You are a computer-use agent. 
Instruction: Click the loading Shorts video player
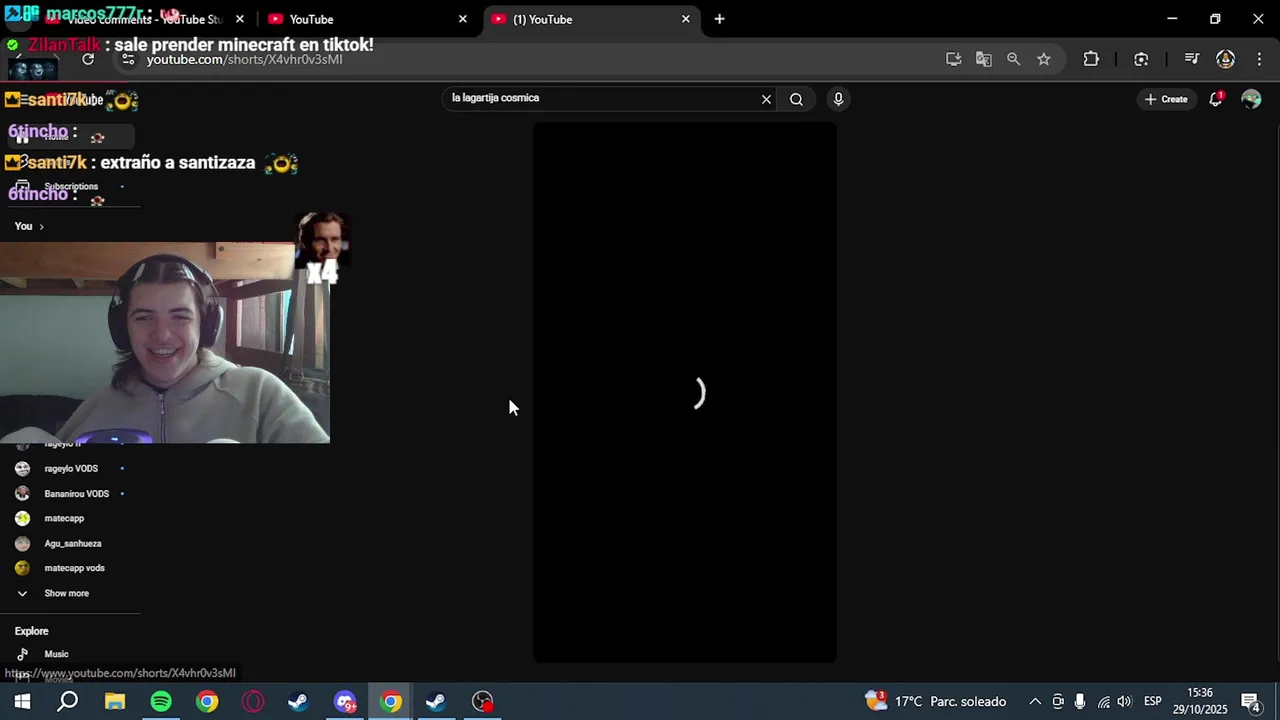(685, 392)
